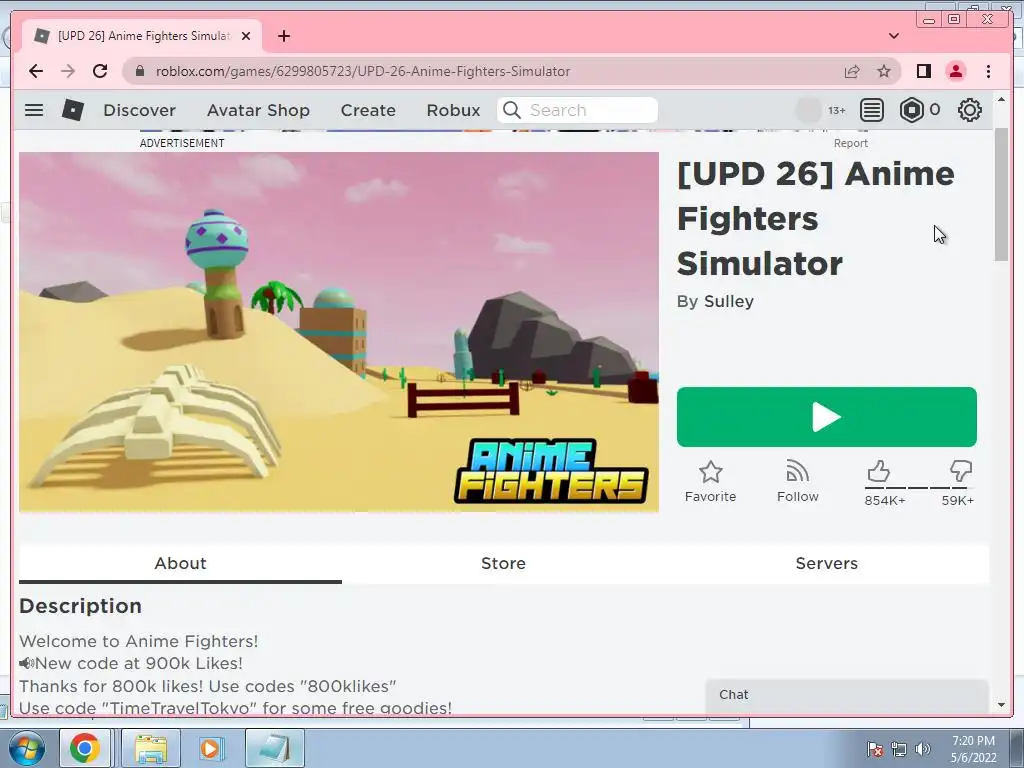The width and height of the screenshot is (1024, 768).
Task: Bookmark this page with star
Action: (884, 71)
